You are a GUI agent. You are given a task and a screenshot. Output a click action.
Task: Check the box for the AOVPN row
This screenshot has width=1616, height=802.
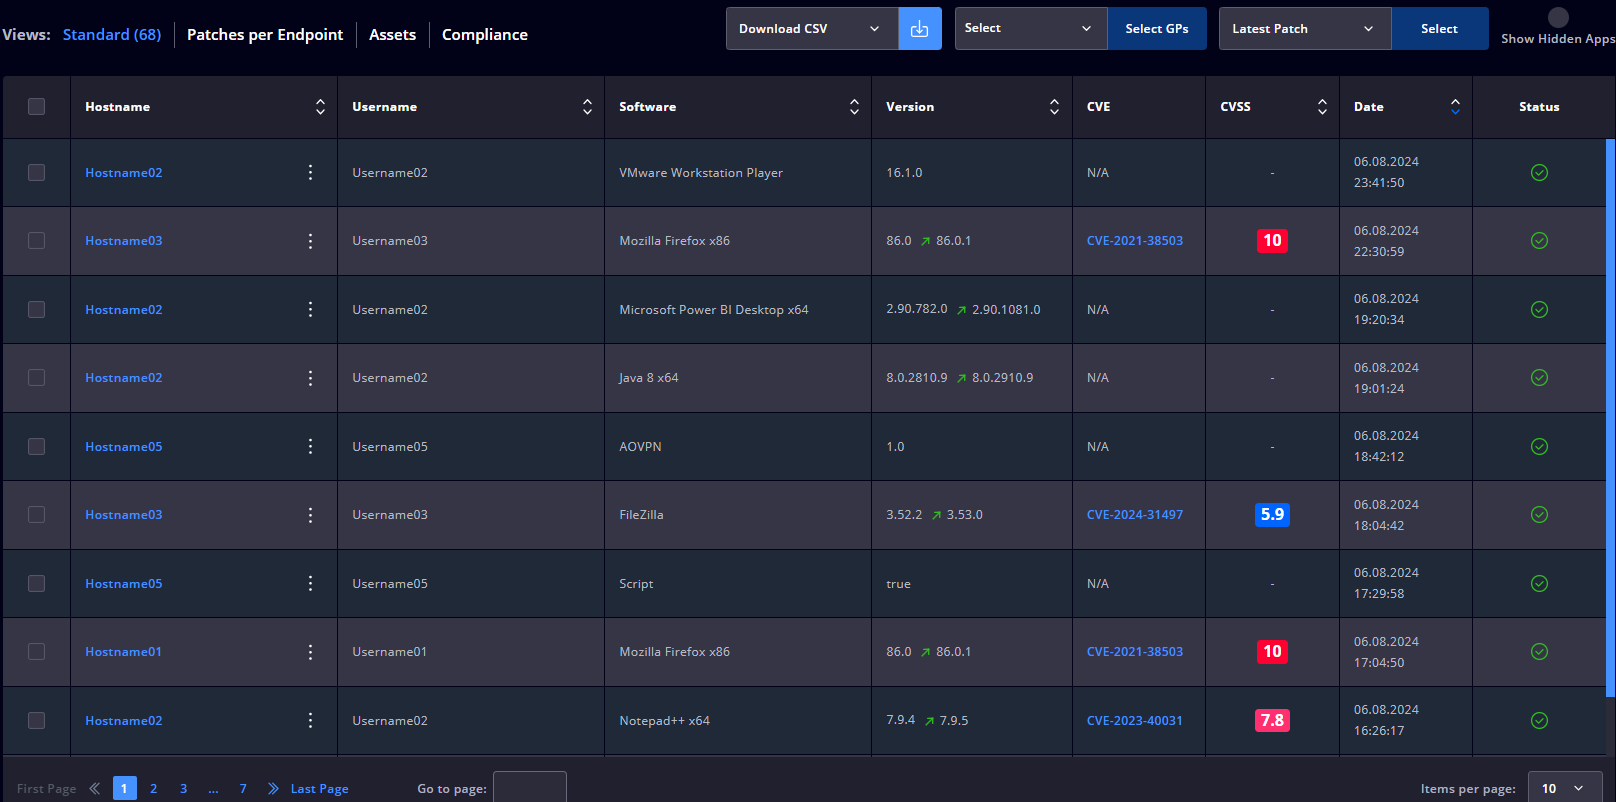[x=37, y=446]
